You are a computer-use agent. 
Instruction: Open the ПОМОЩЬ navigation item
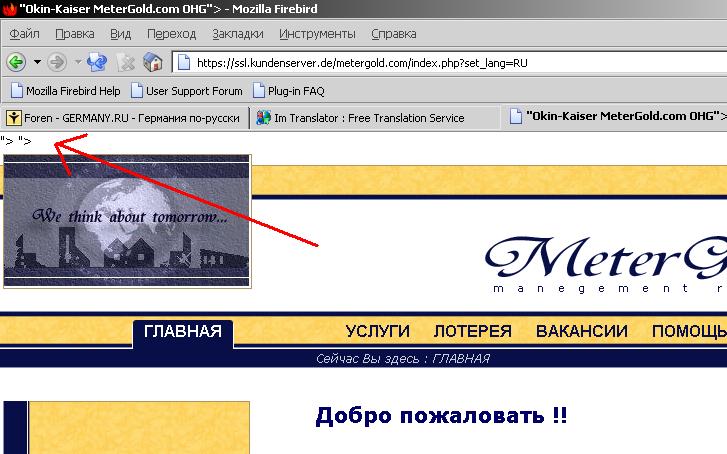click(689, 331)
